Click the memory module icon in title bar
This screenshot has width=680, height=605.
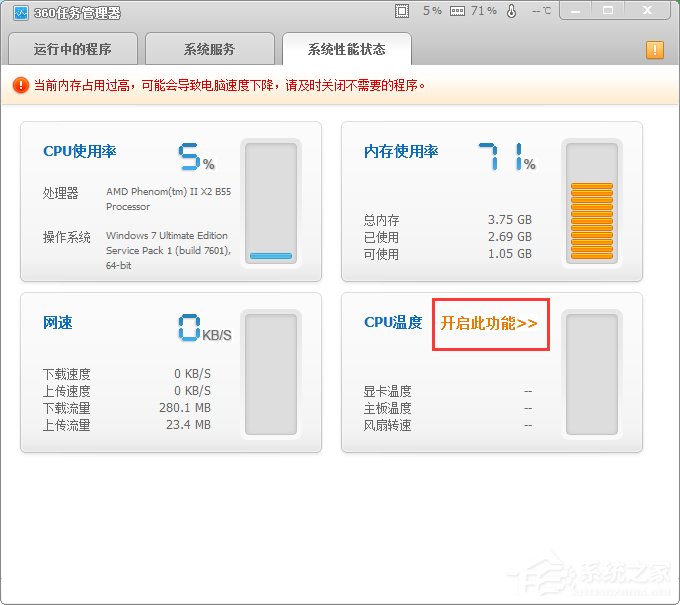(x=457, y=12)
